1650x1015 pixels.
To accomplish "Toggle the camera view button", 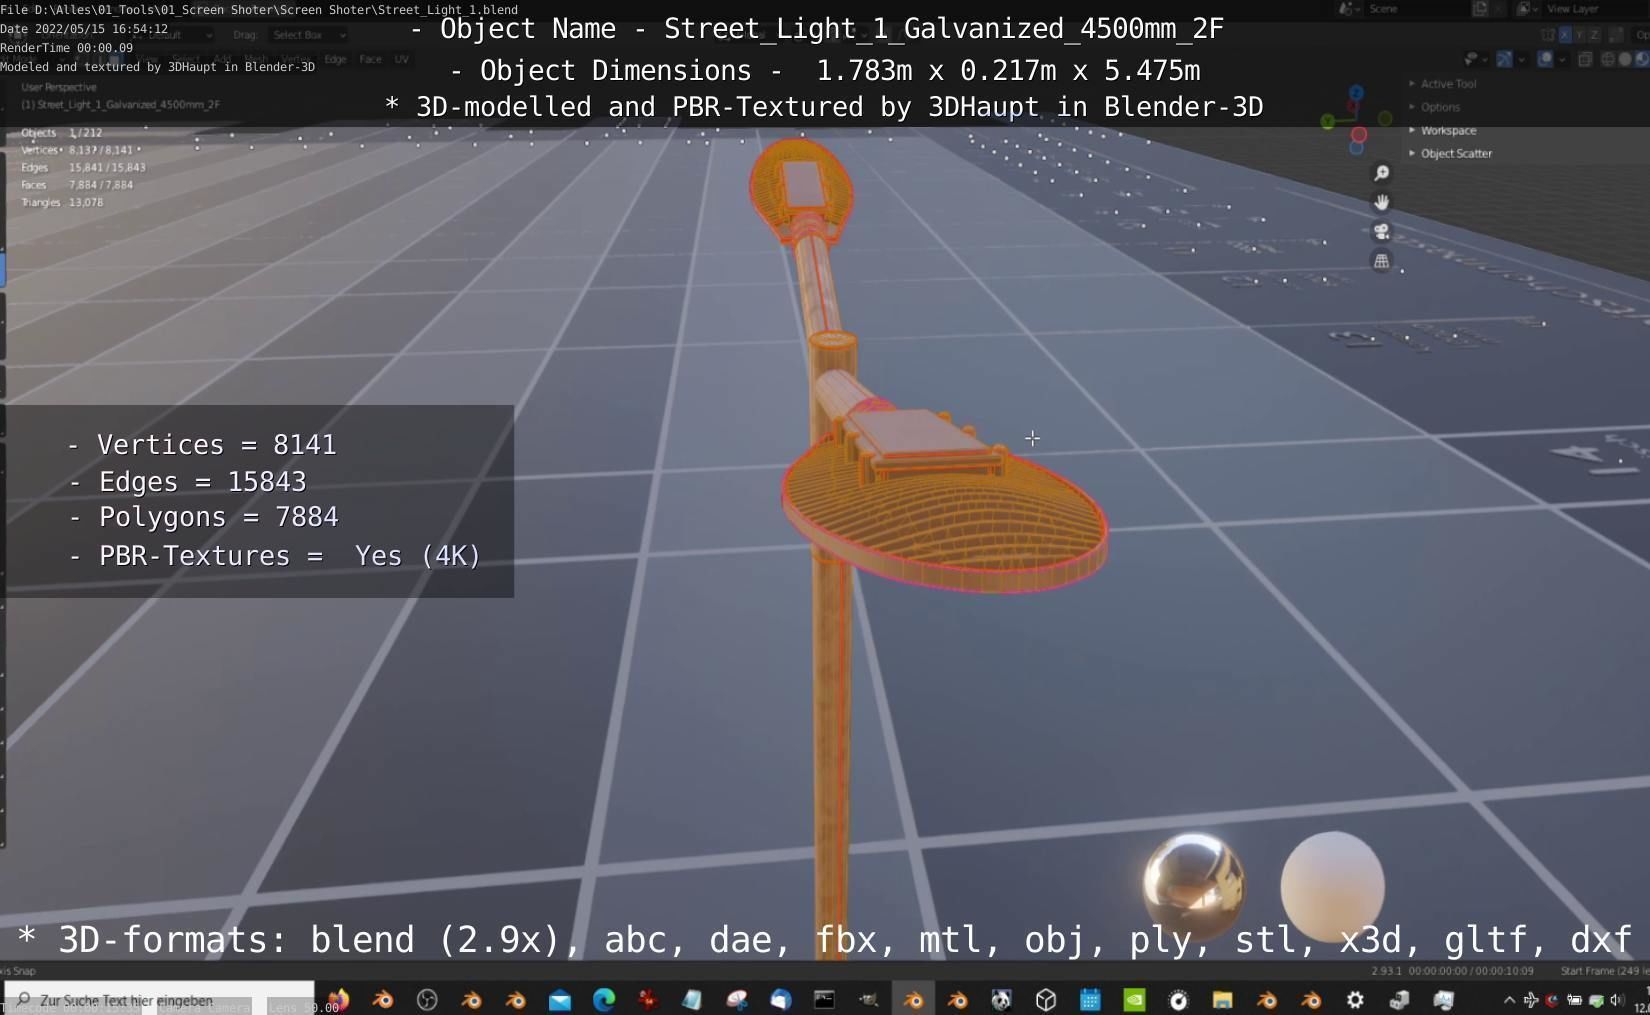I will tap(1381, 231).
